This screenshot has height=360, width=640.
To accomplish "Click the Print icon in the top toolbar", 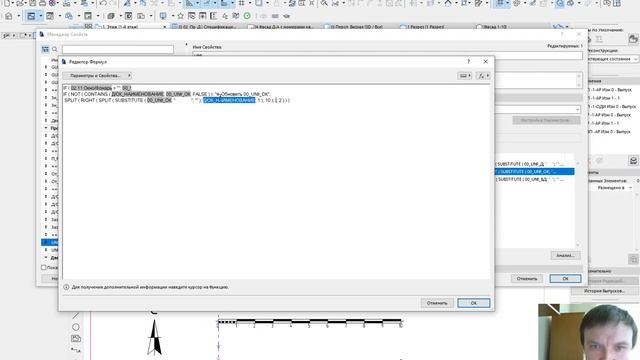I will tap(42, 3).
